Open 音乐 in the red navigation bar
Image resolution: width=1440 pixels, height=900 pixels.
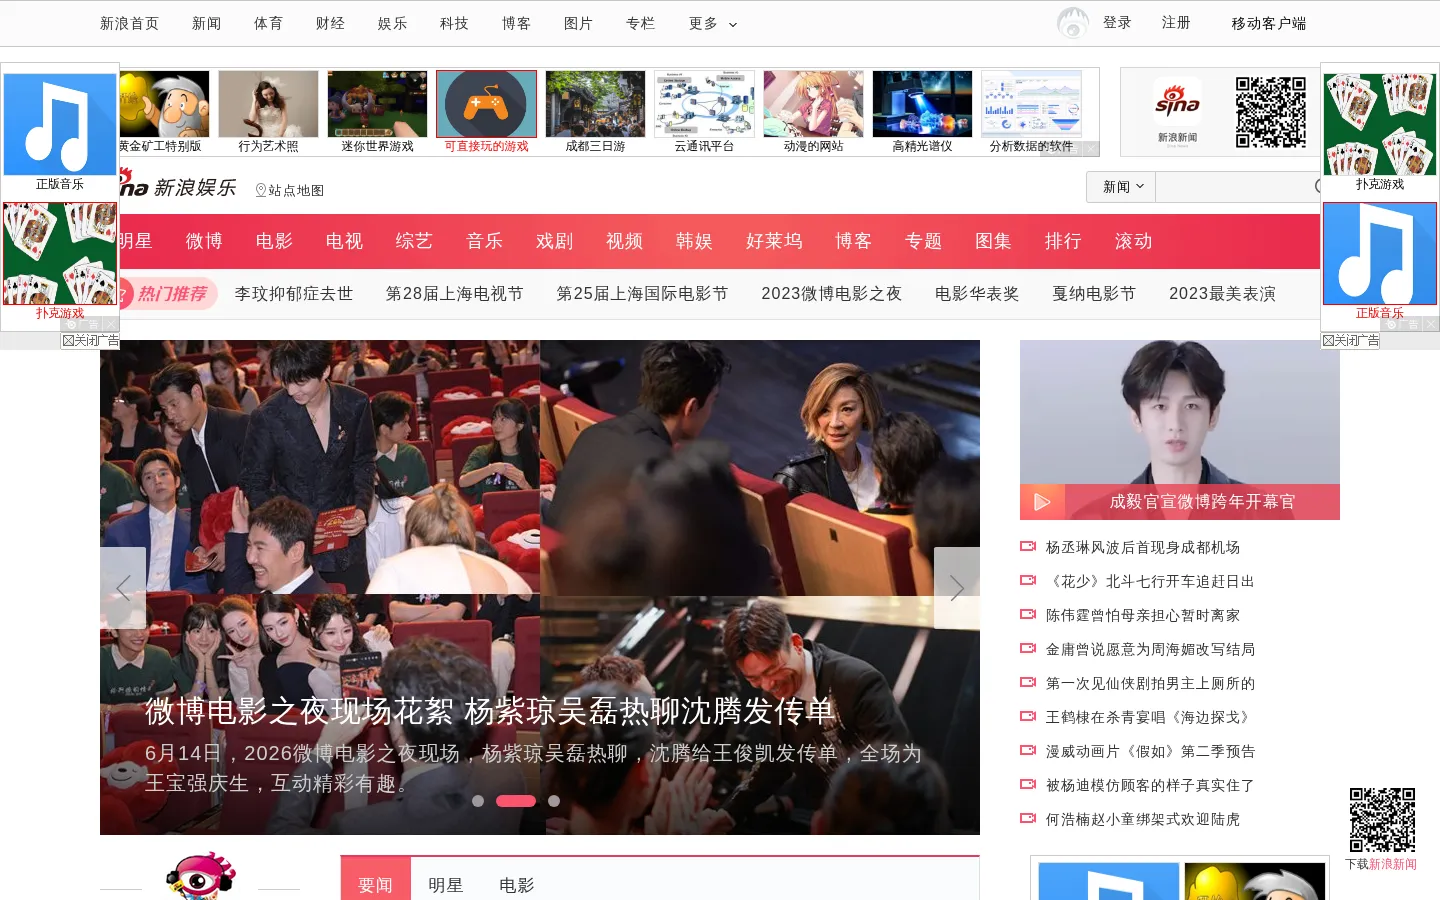pyautogui.click(x=484, y=241)
